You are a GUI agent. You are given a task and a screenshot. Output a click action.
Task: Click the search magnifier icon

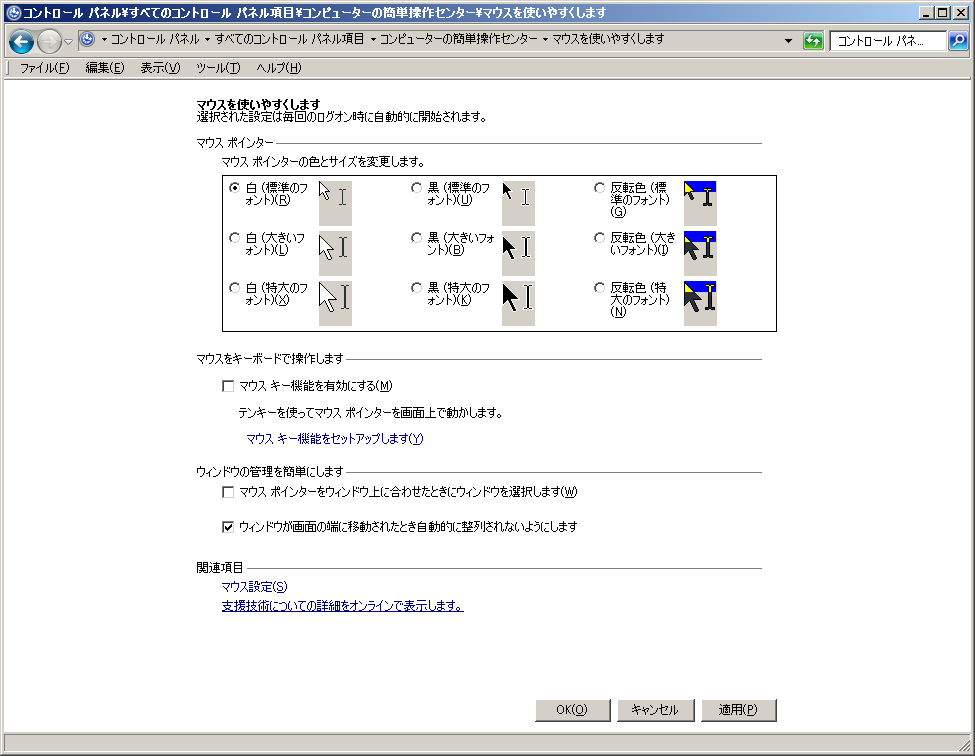click(957, 41)
